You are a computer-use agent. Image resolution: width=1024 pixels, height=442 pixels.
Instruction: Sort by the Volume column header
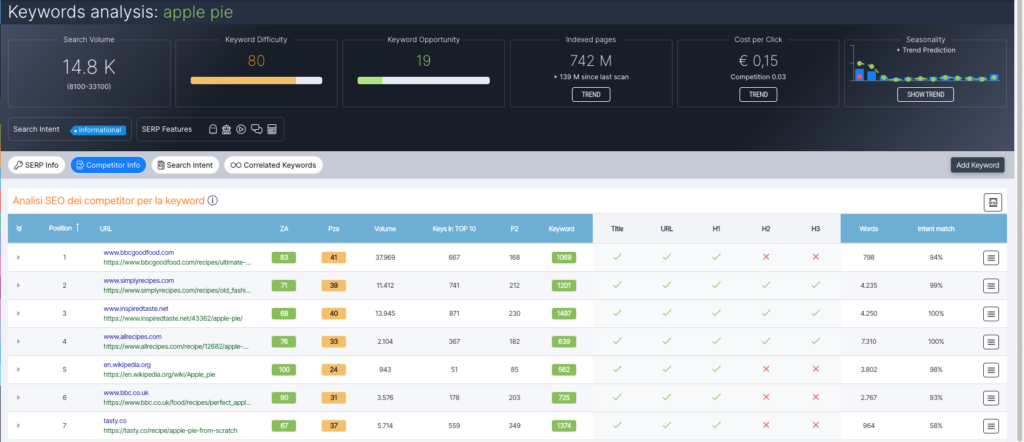click(x=385, y=229)
